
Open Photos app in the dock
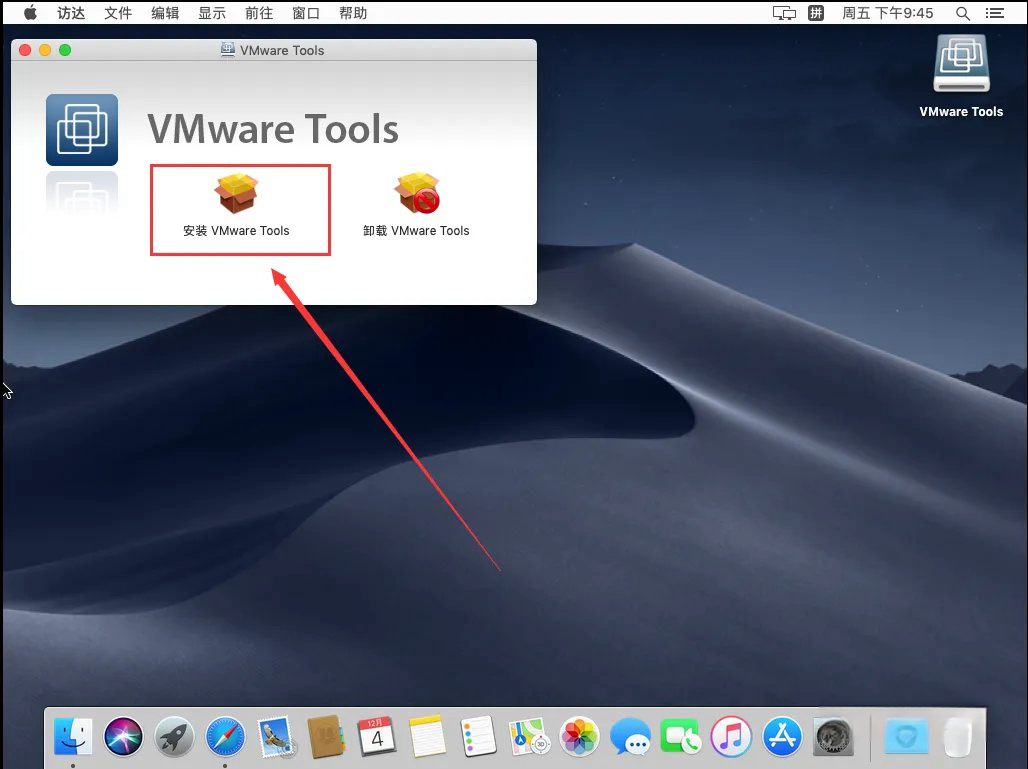[580, 736]
